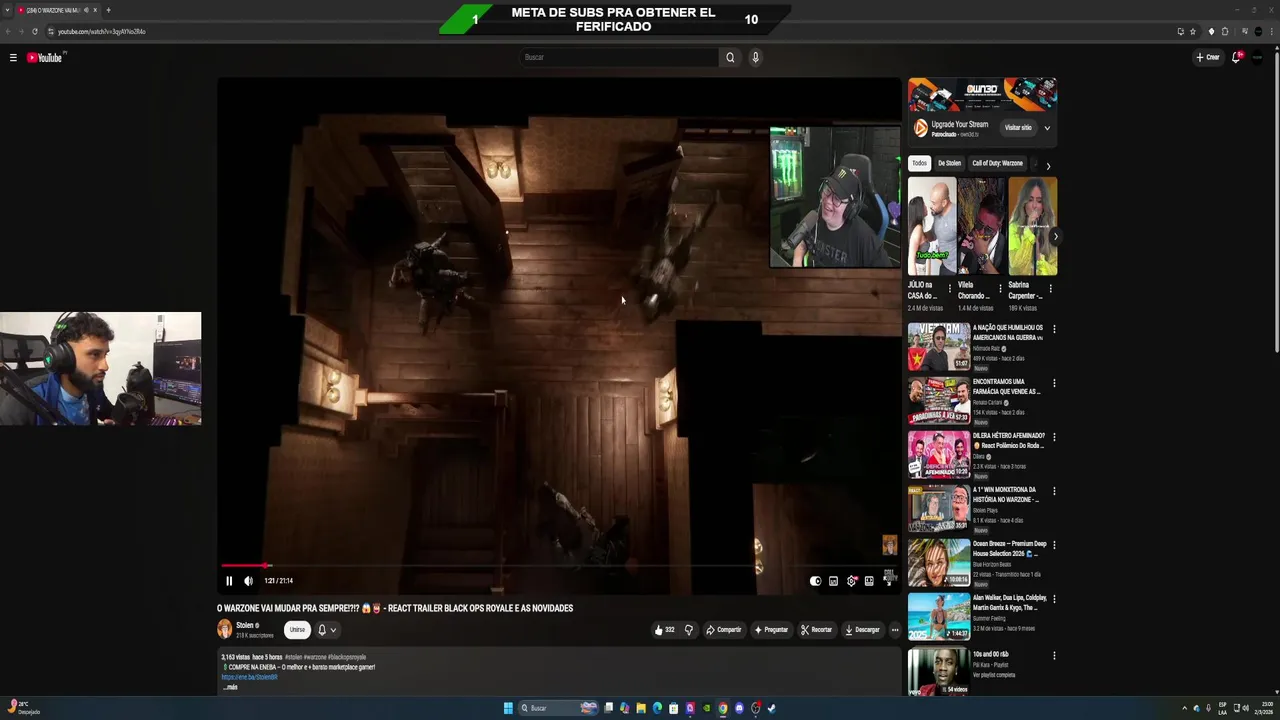The height and width of the screenshot is (720, 1280).
Task: Select the Todos filter chip
Action: [x=919, y=163]
